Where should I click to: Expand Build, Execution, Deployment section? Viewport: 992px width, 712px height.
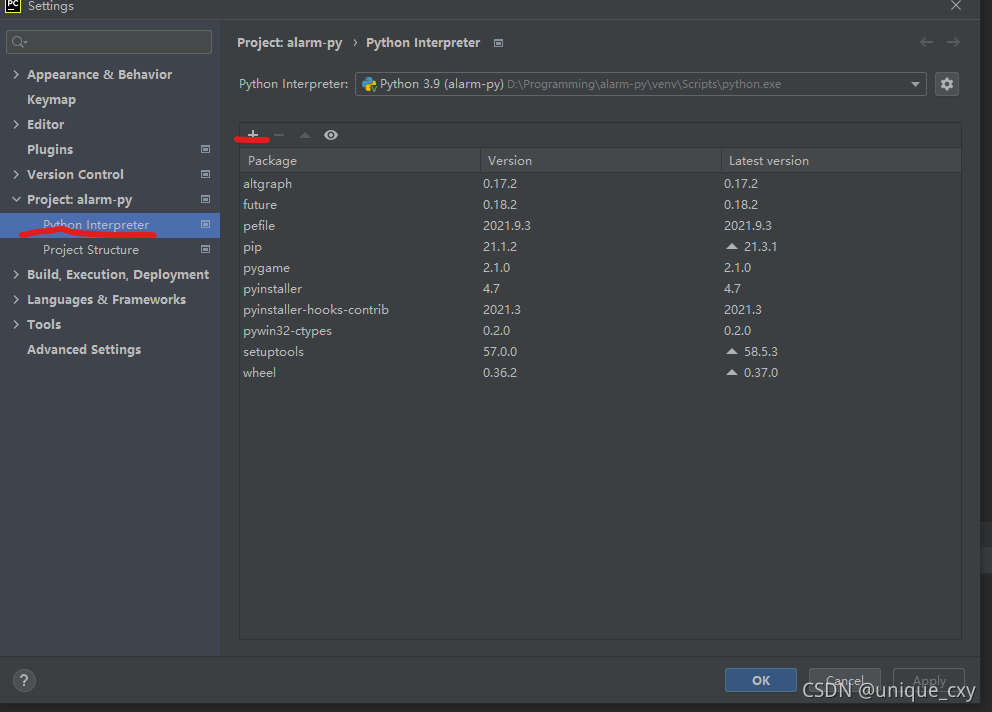[x=16, y=274]
